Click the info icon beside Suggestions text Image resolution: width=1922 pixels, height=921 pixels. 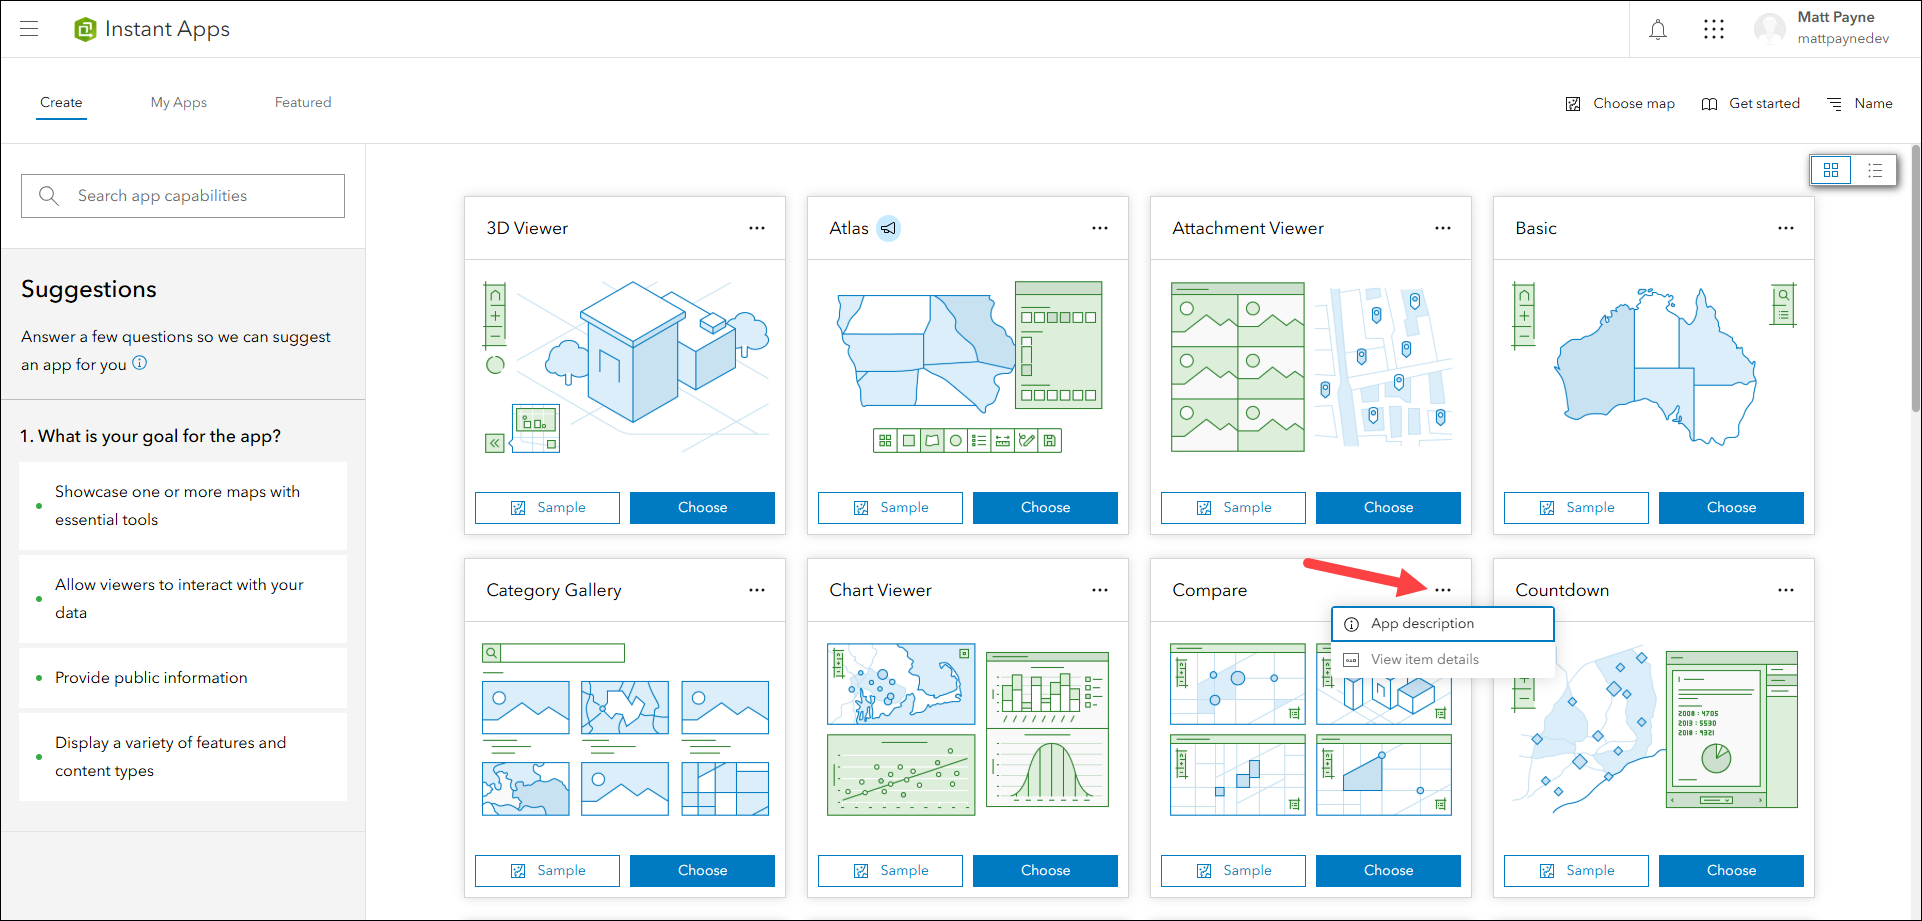140,363
